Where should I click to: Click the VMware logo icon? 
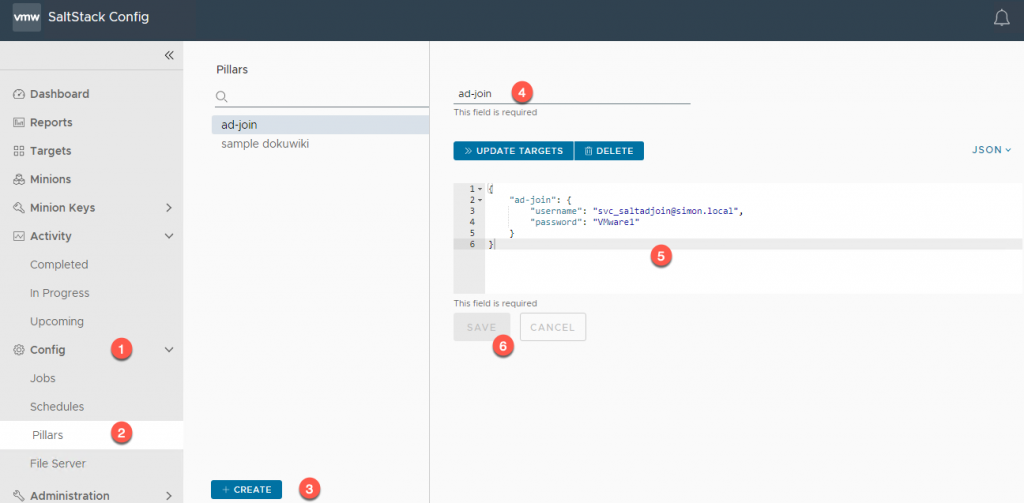coord(27,17)
